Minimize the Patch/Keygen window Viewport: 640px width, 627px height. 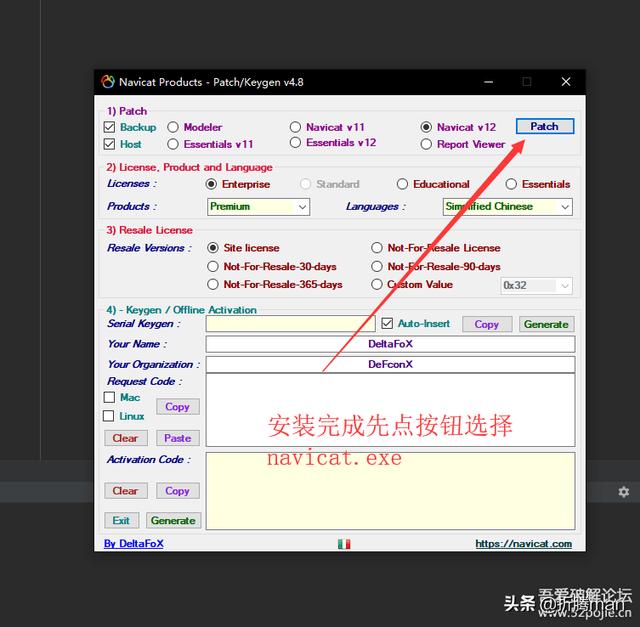pyautogui.click(x=488, y=82)
